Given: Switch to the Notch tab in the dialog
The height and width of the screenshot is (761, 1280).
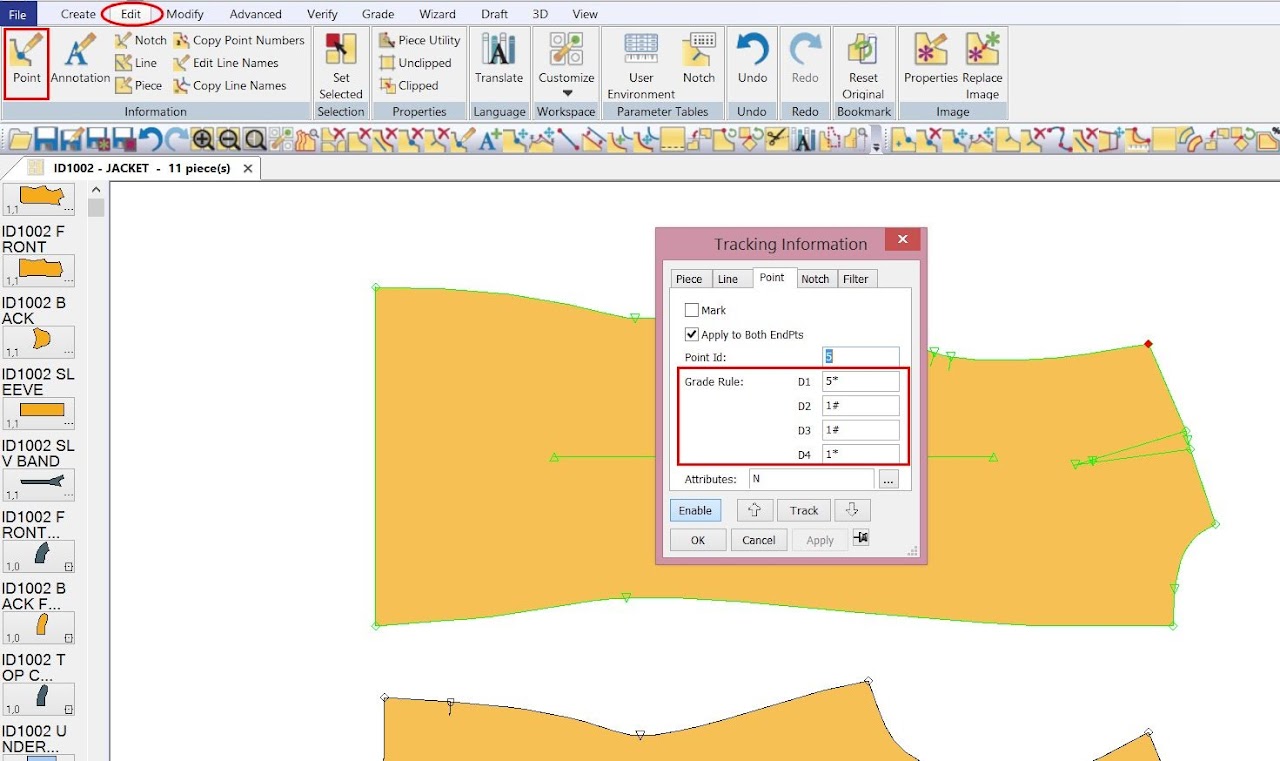Looking at the screenshot, I should click(815, 279).
